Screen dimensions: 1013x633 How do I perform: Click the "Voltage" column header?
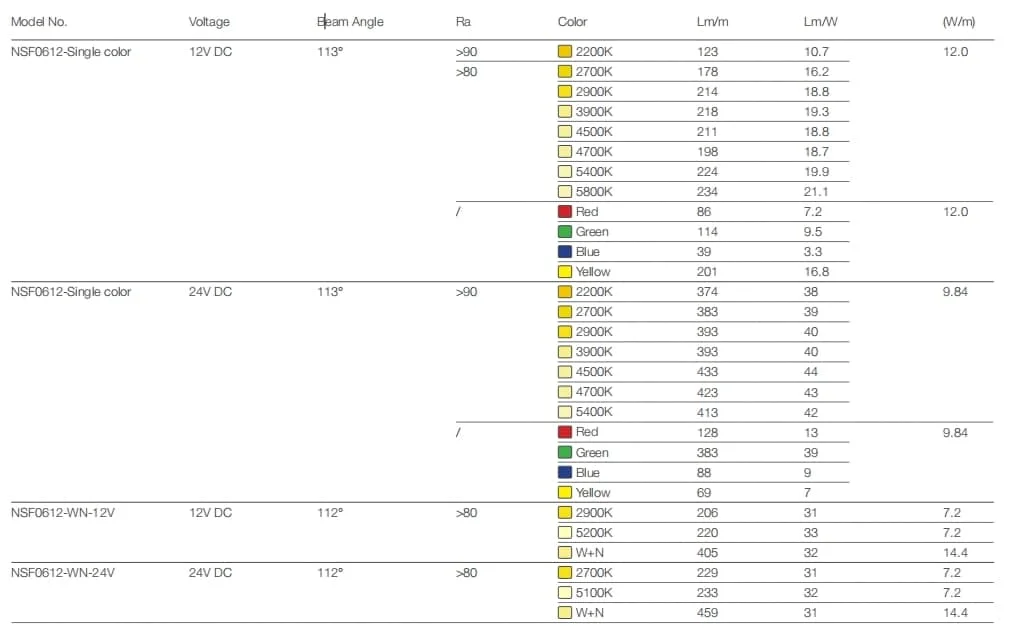point(209,22)
